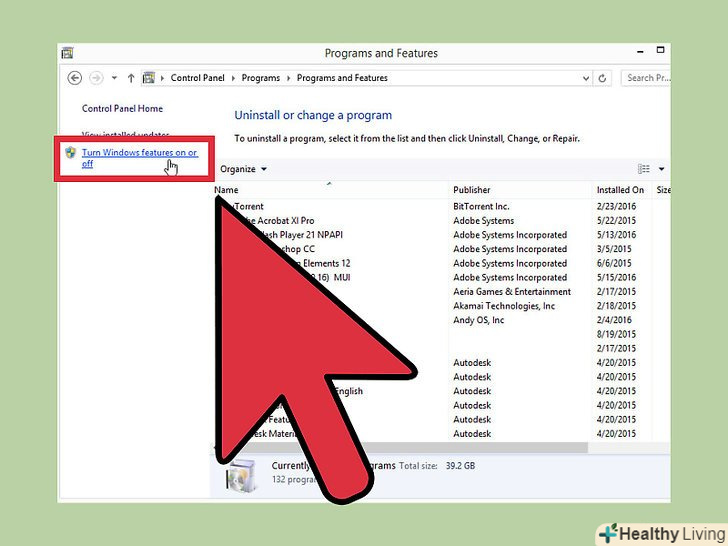Open recent locations dropdown arrow
Screen dimensions: 728x546
[x=114, y=78]
